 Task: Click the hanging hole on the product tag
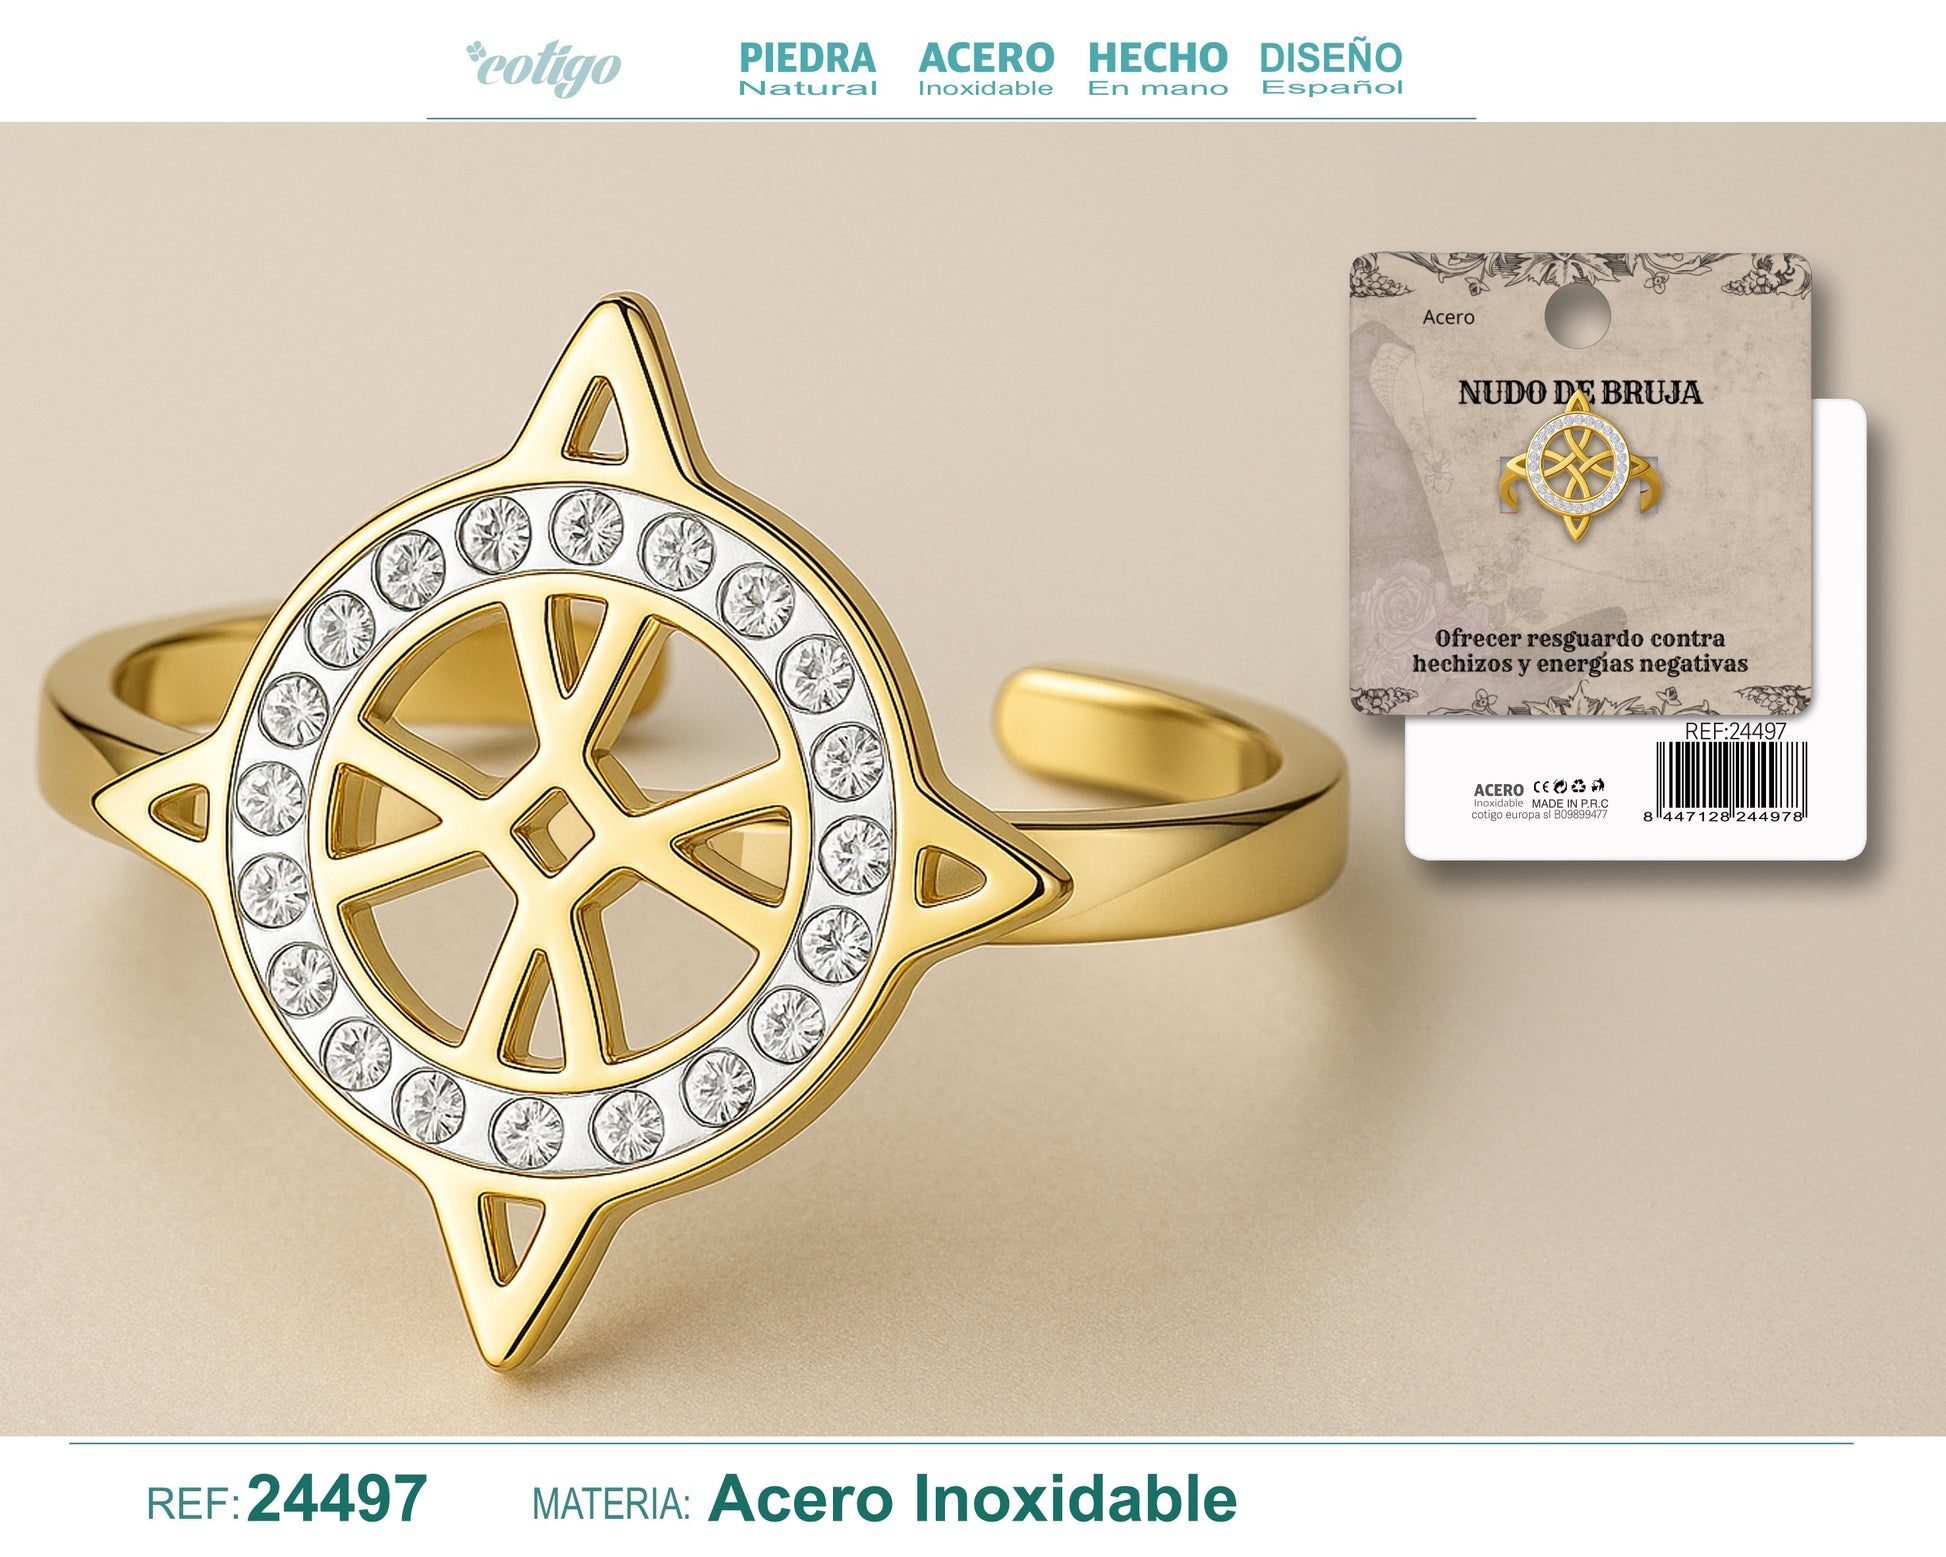[1577, 316]
